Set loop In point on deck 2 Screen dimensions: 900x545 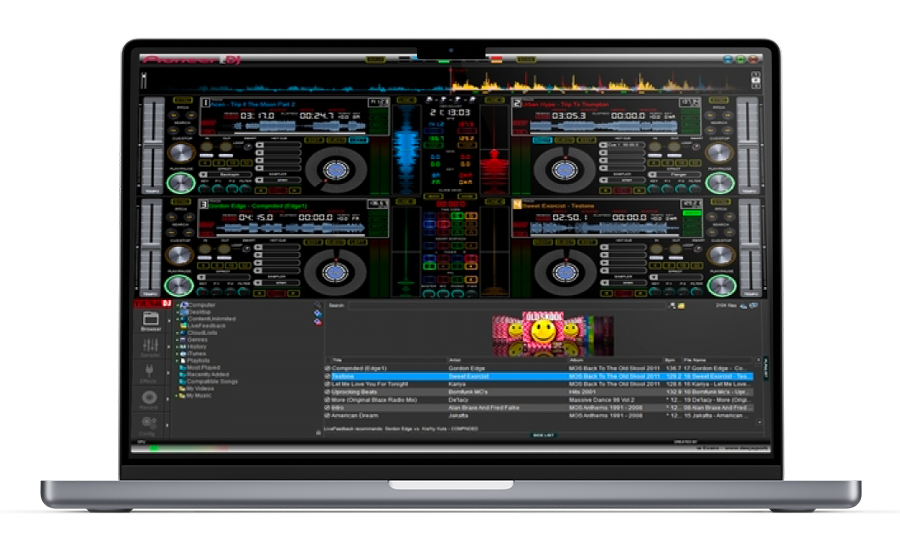(x=655, y=147)
